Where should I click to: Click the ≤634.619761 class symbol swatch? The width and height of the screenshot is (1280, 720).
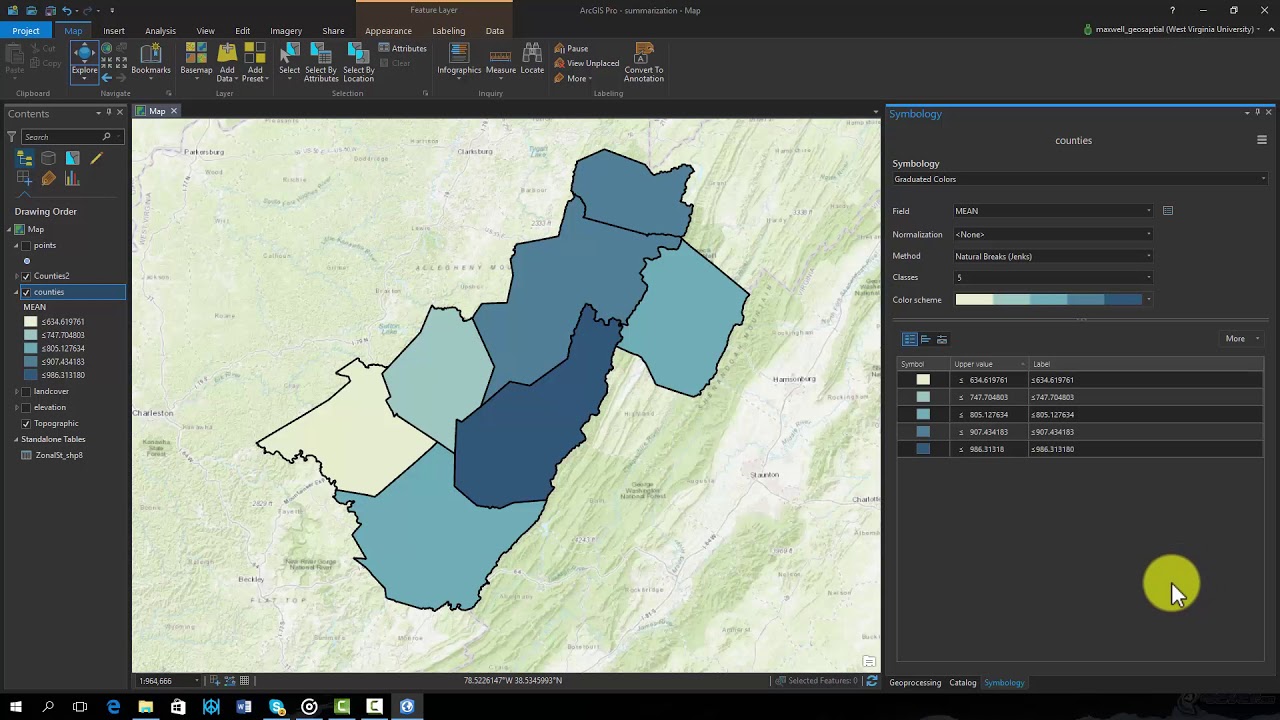point(923,380)
